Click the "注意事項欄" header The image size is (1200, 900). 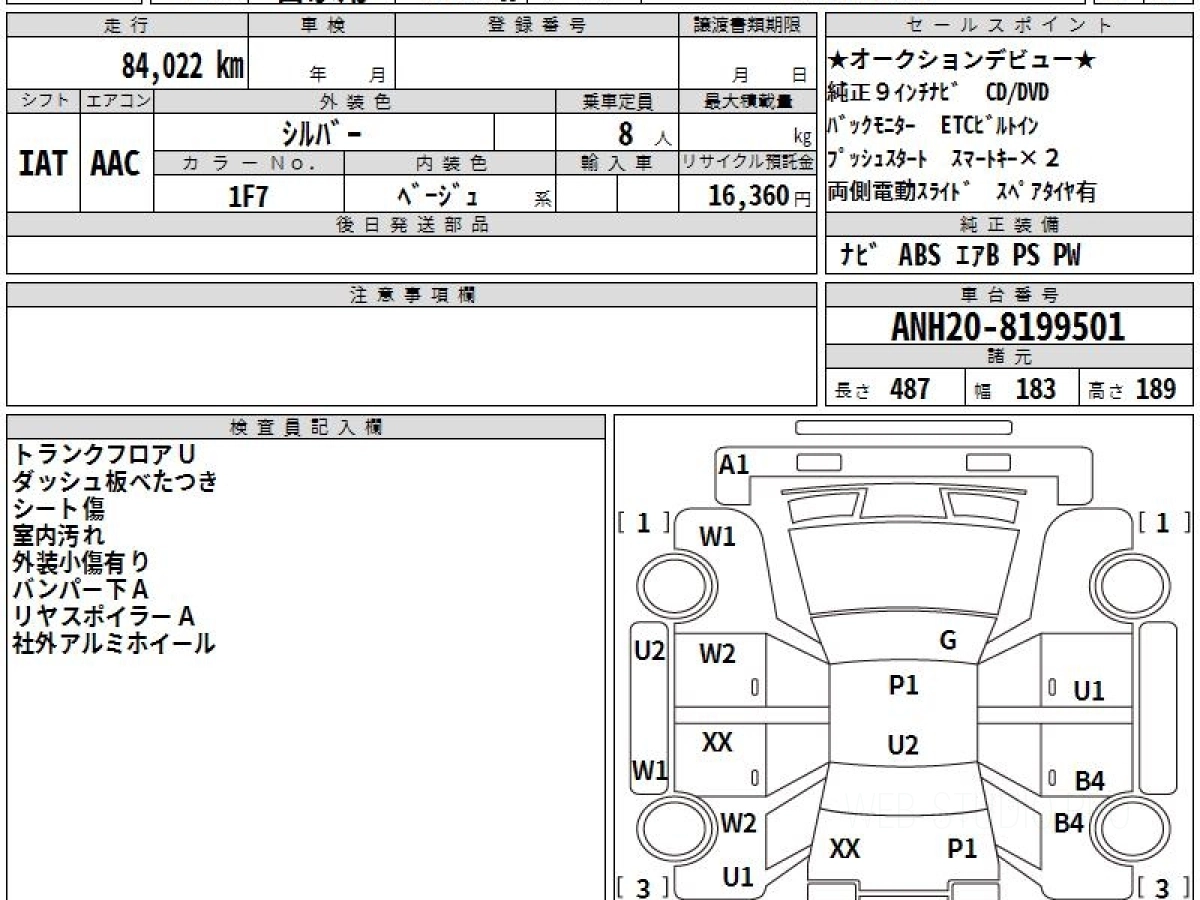413,295
